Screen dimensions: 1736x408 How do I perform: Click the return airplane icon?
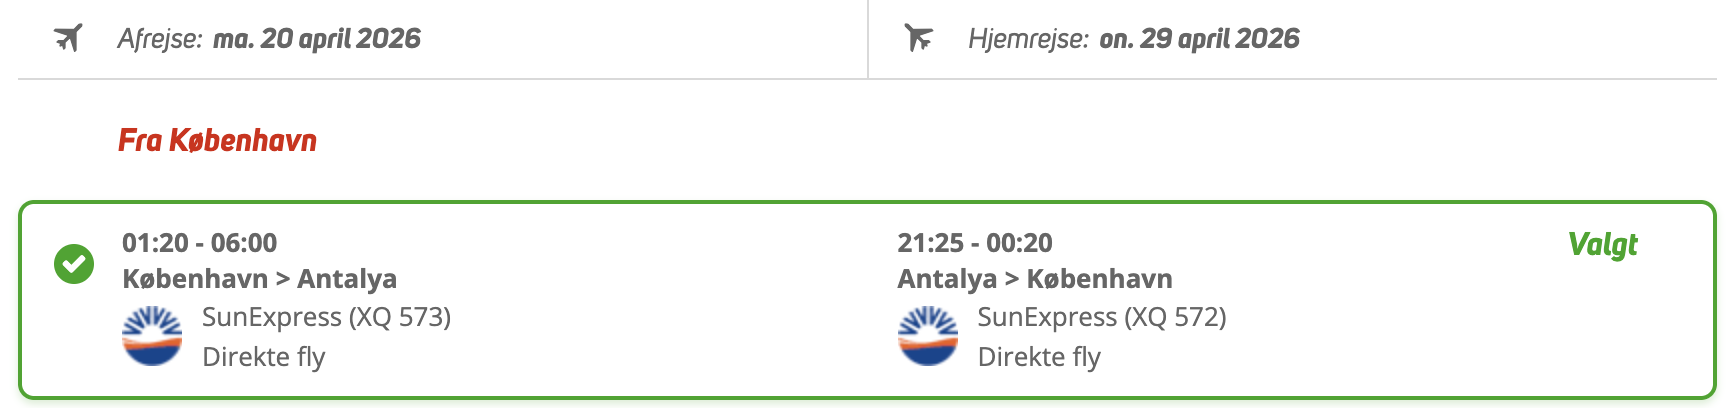click(918, 39)
